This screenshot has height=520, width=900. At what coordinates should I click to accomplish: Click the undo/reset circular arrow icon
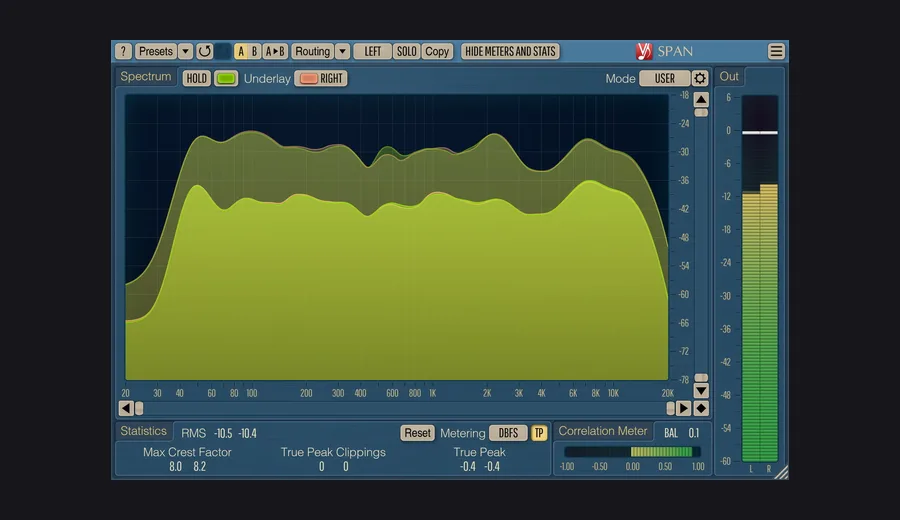[x=204, y=51]
